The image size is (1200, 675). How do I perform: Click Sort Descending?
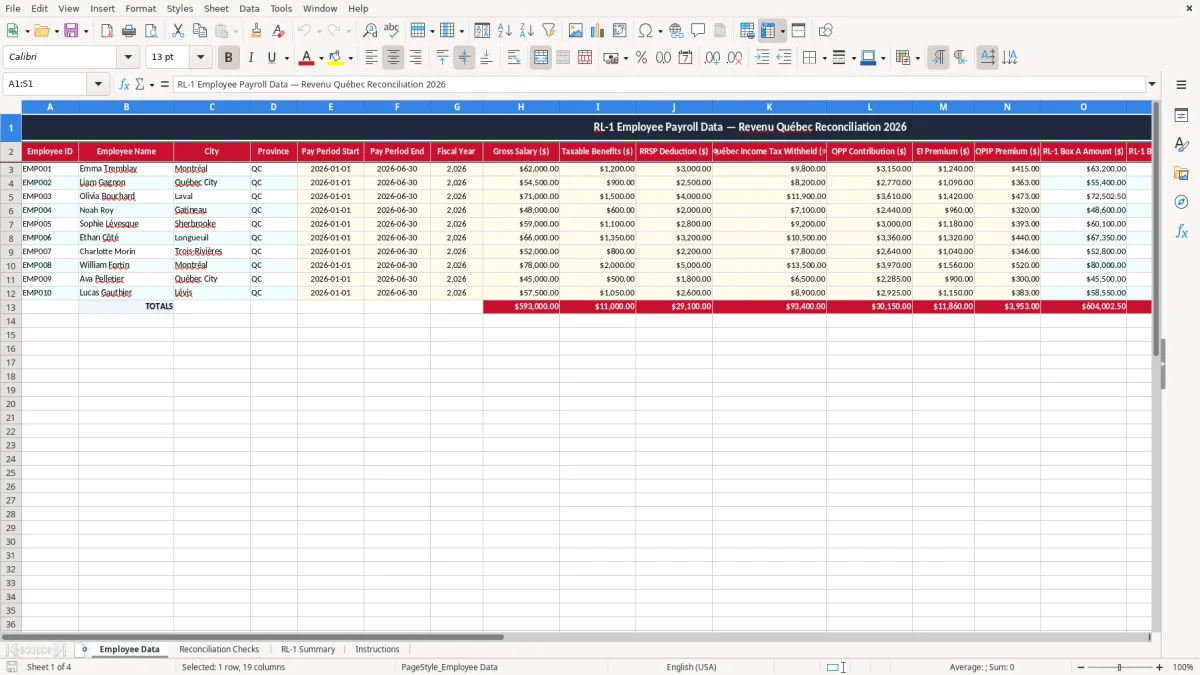coord(526,31)
